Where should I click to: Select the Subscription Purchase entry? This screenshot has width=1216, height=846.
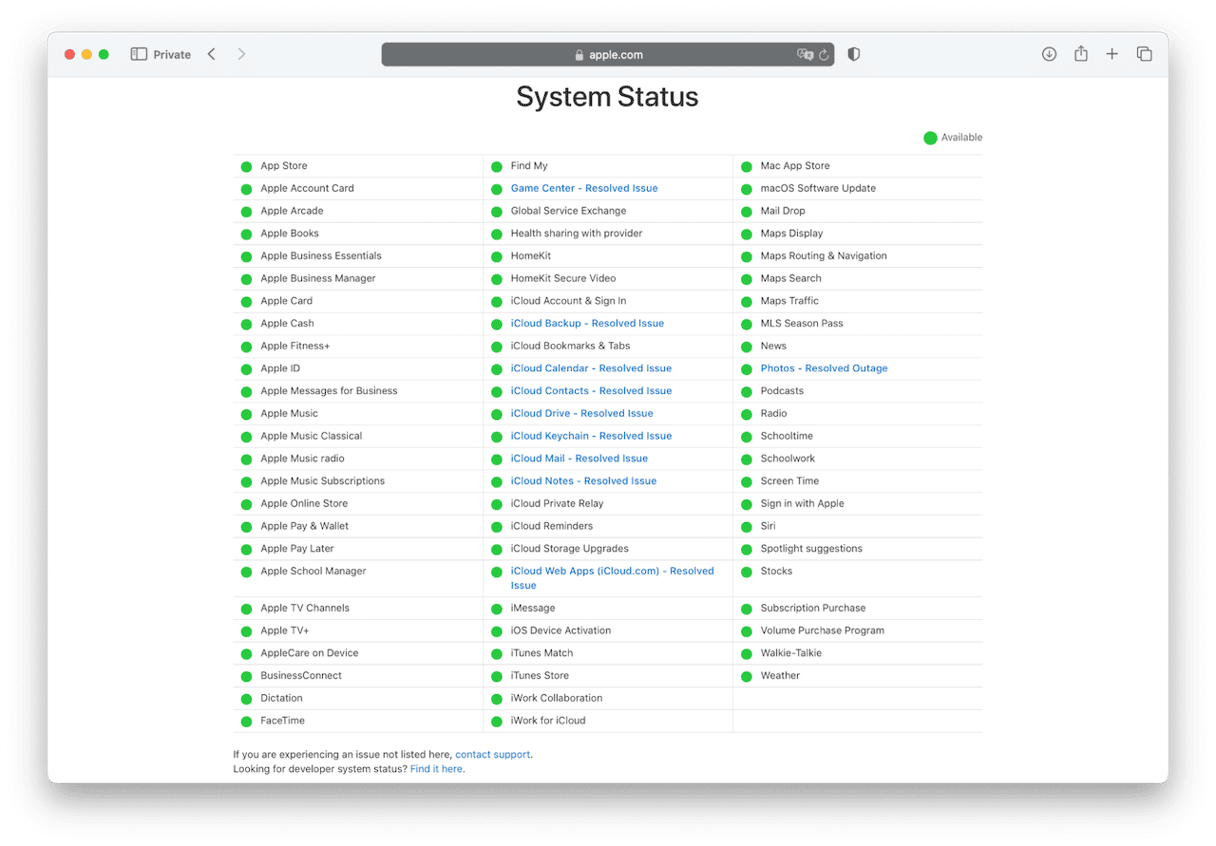pyautogui.click(x=813, y=608)
